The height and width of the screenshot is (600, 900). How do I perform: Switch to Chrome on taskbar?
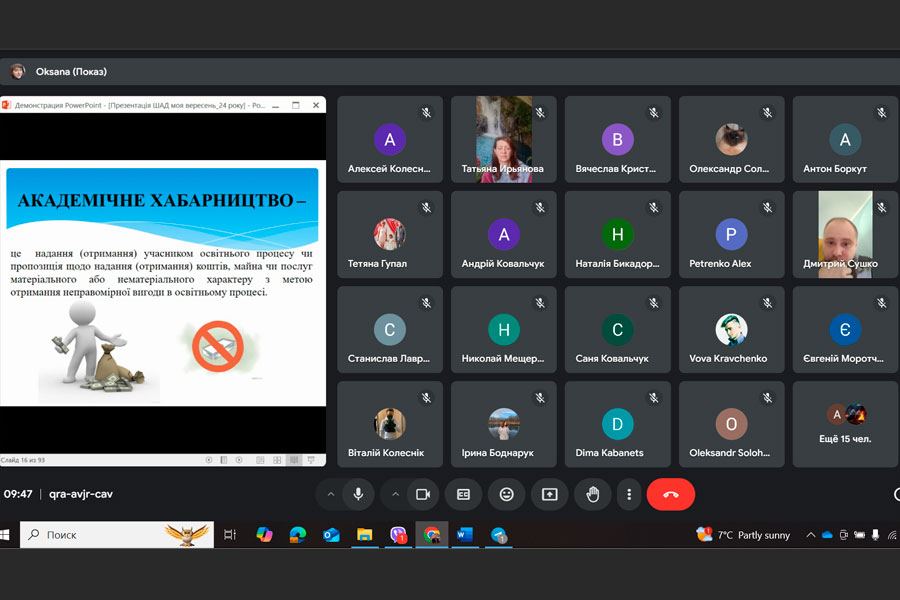click(x=432, y=535)
